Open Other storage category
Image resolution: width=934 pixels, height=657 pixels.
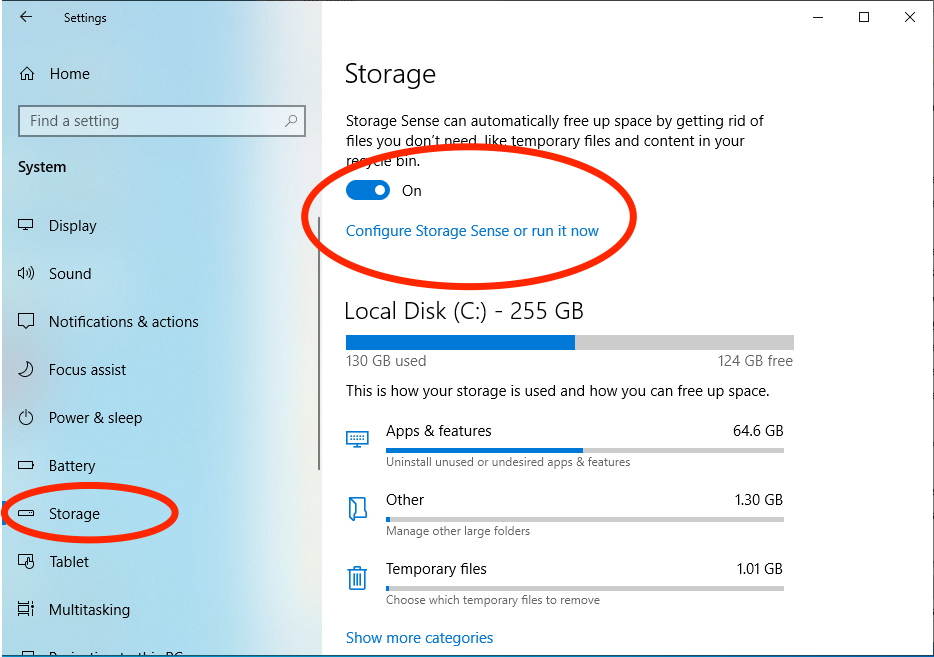(x=565, y=515)
